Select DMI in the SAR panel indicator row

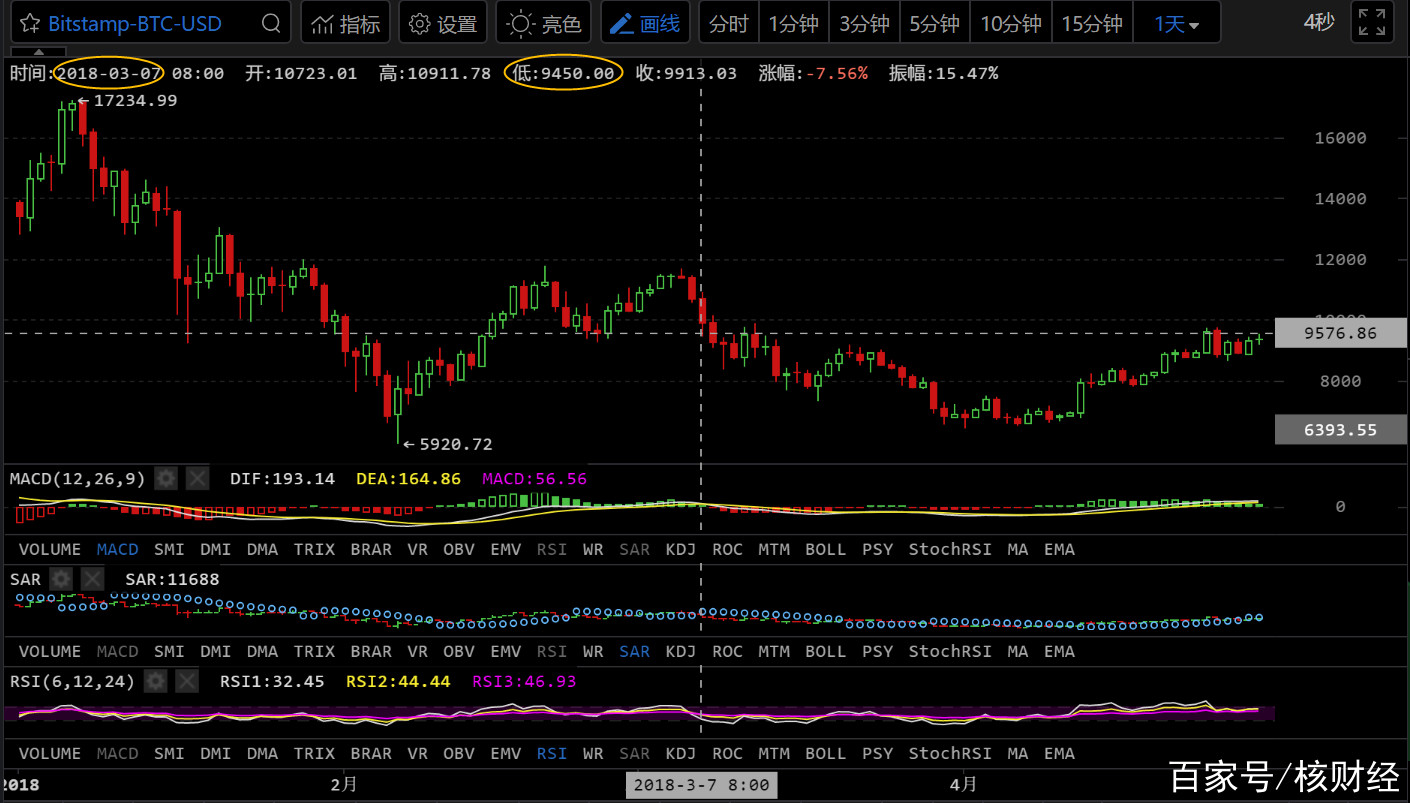click(215, 651)
